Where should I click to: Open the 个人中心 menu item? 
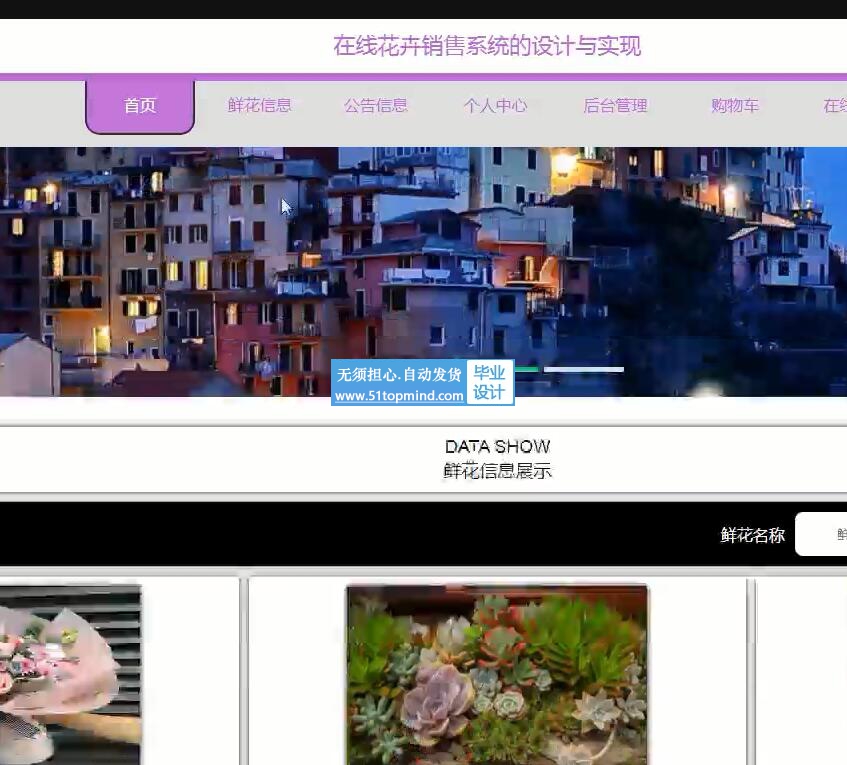(x=495, y=105)
